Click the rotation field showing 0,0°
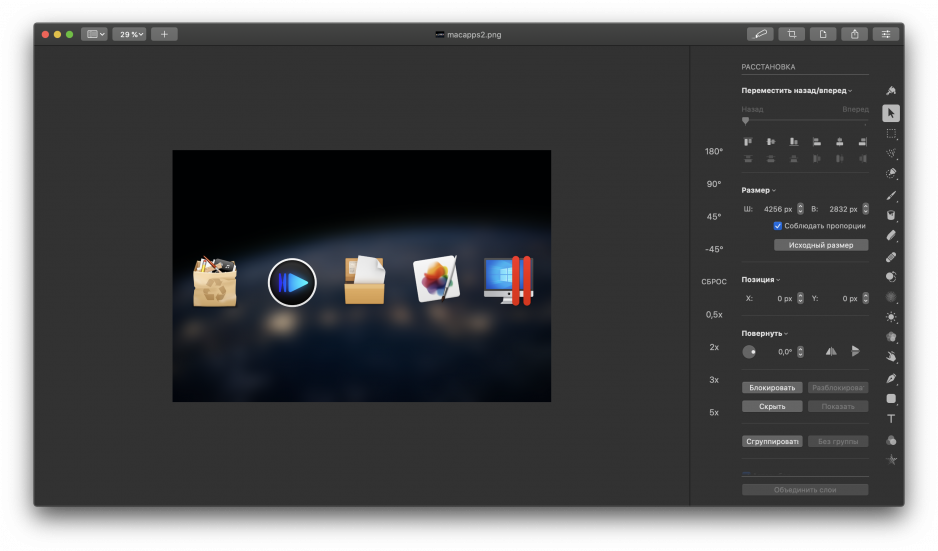The image size is (938, 551). coord(784,352)
